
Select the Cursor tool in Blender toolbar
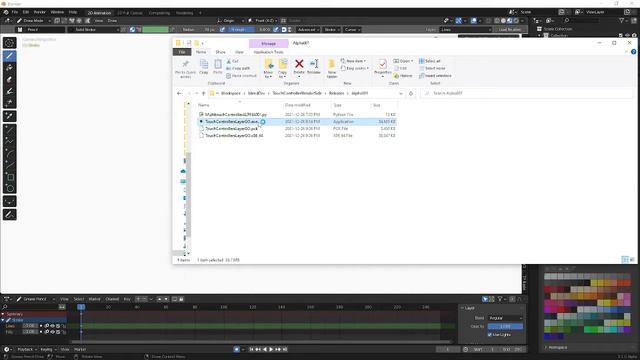[9, 43]
